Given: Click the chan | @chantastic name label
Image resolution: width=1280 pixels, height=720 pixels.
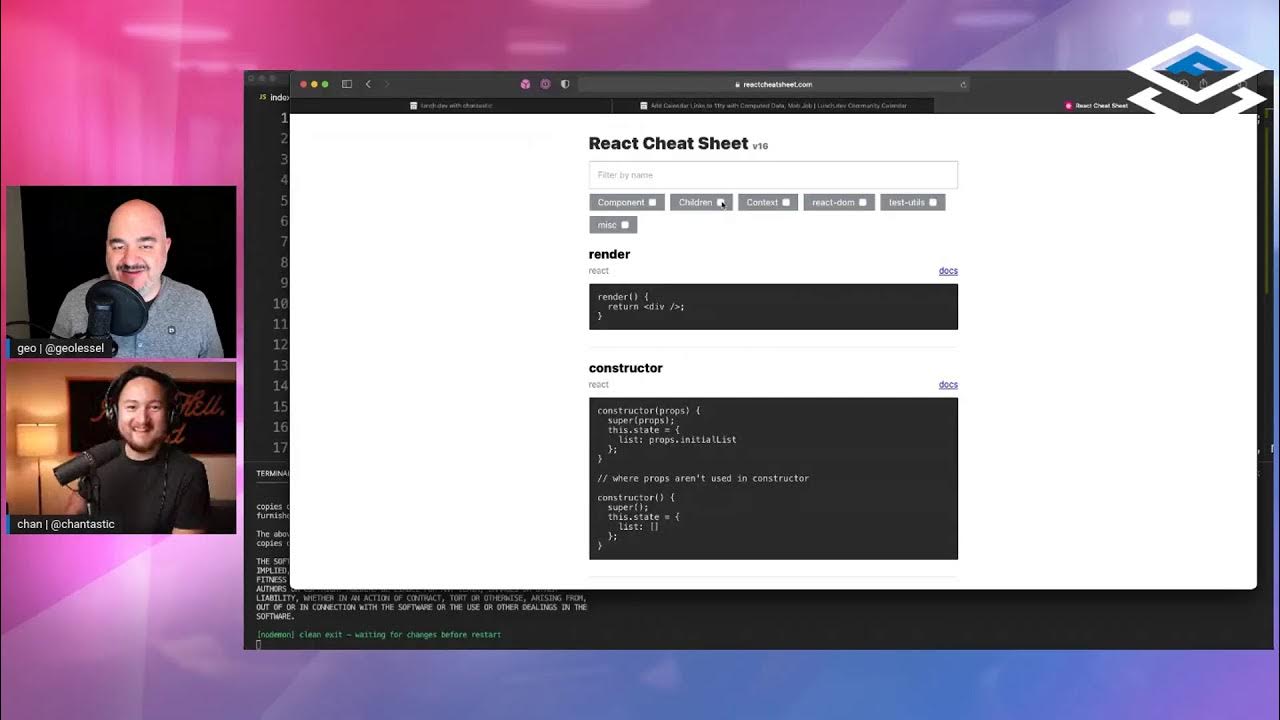Looking at the screenshot, I should pyautogui.click(x=66, y=524).
